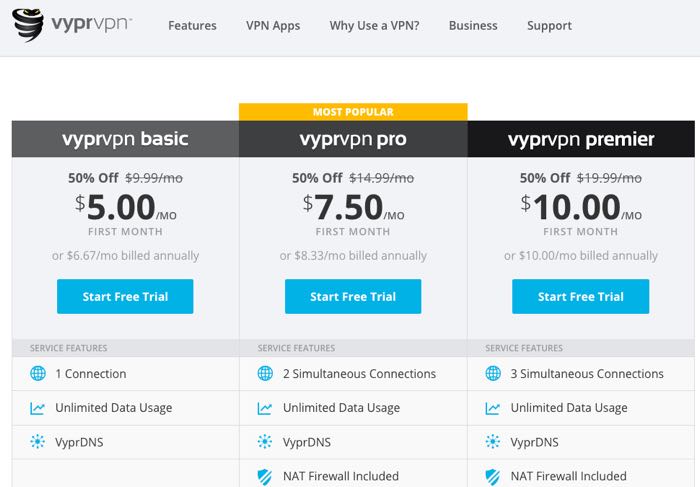Click the chart icon for Unlimited Data Usage in pro
Viewport: 700px width, 487px height.
click(265, 408)
